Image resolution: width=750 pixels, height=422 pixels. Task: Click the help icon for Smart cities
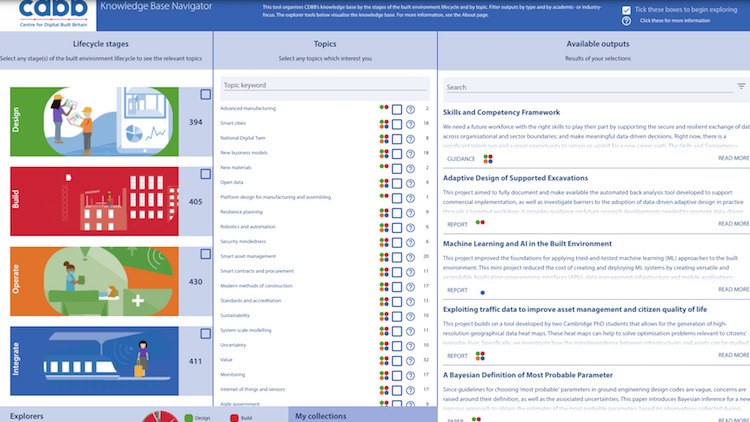click(x=410, y=124)
